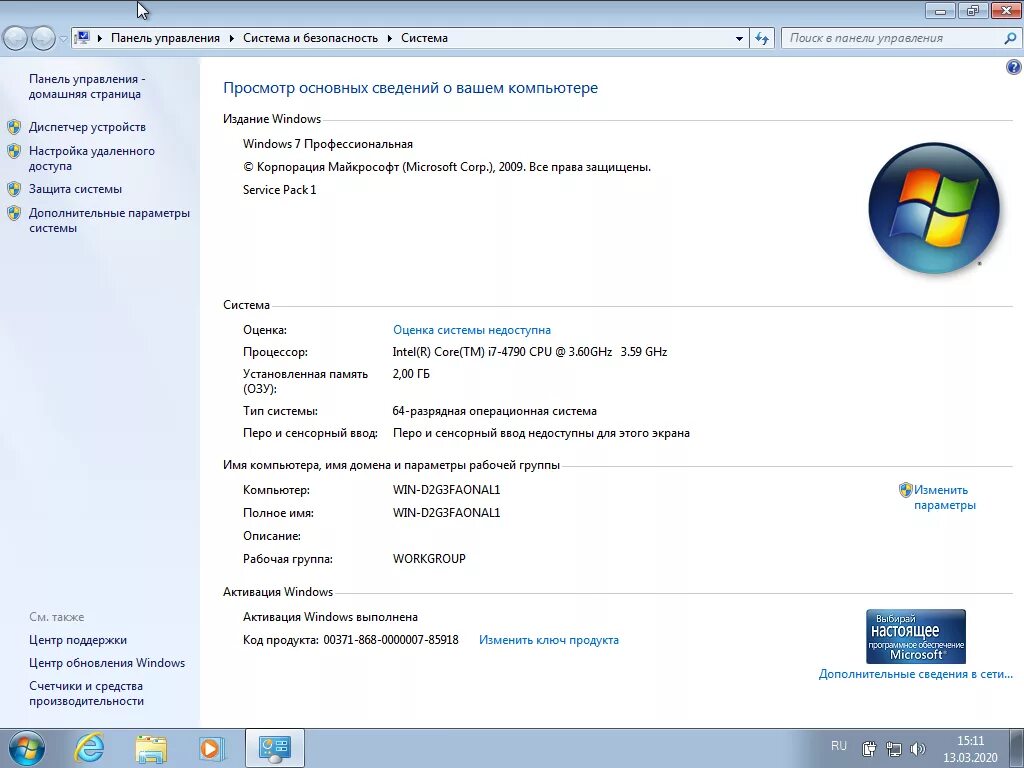The image size is (1024, 768).
Task: Select 'Windows 7 Профессиональная' text
Action: 328,144
